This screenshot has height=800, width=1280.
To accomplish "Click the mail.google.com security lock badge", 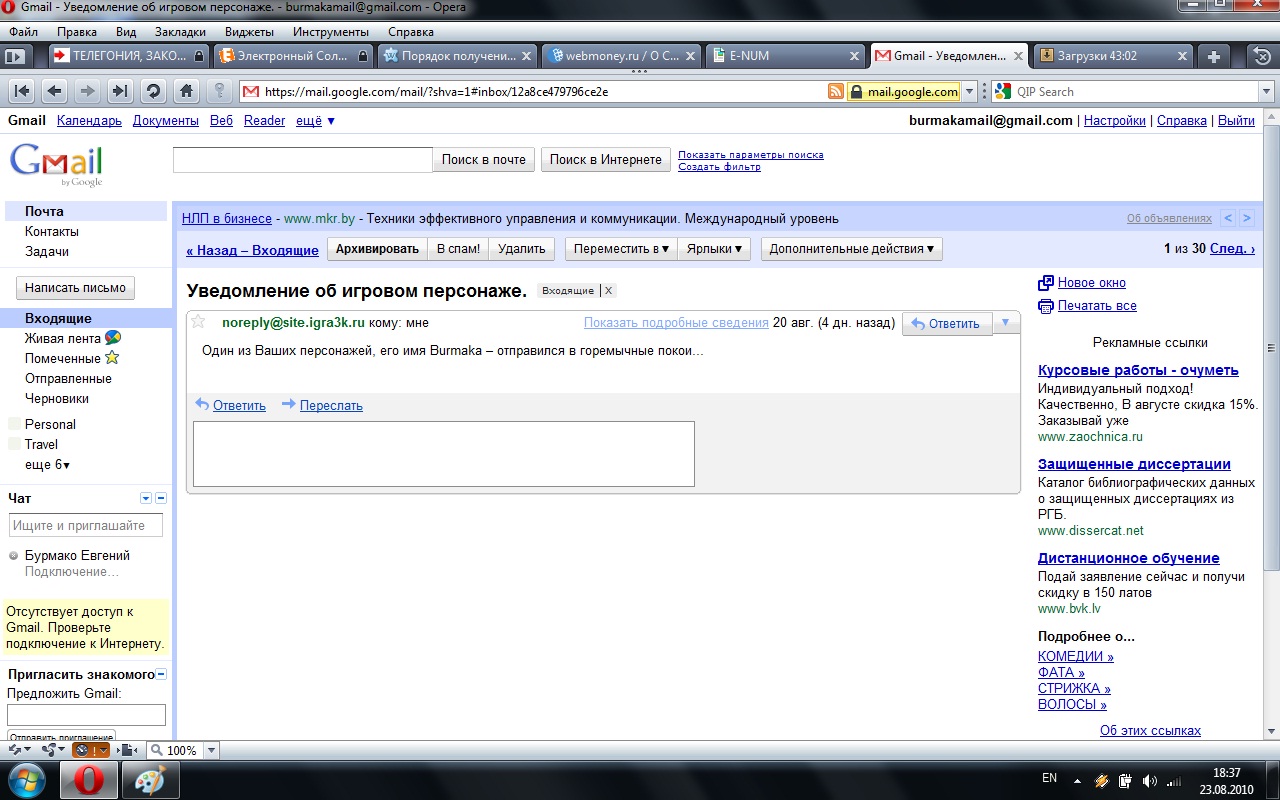I will coord(903,92).
